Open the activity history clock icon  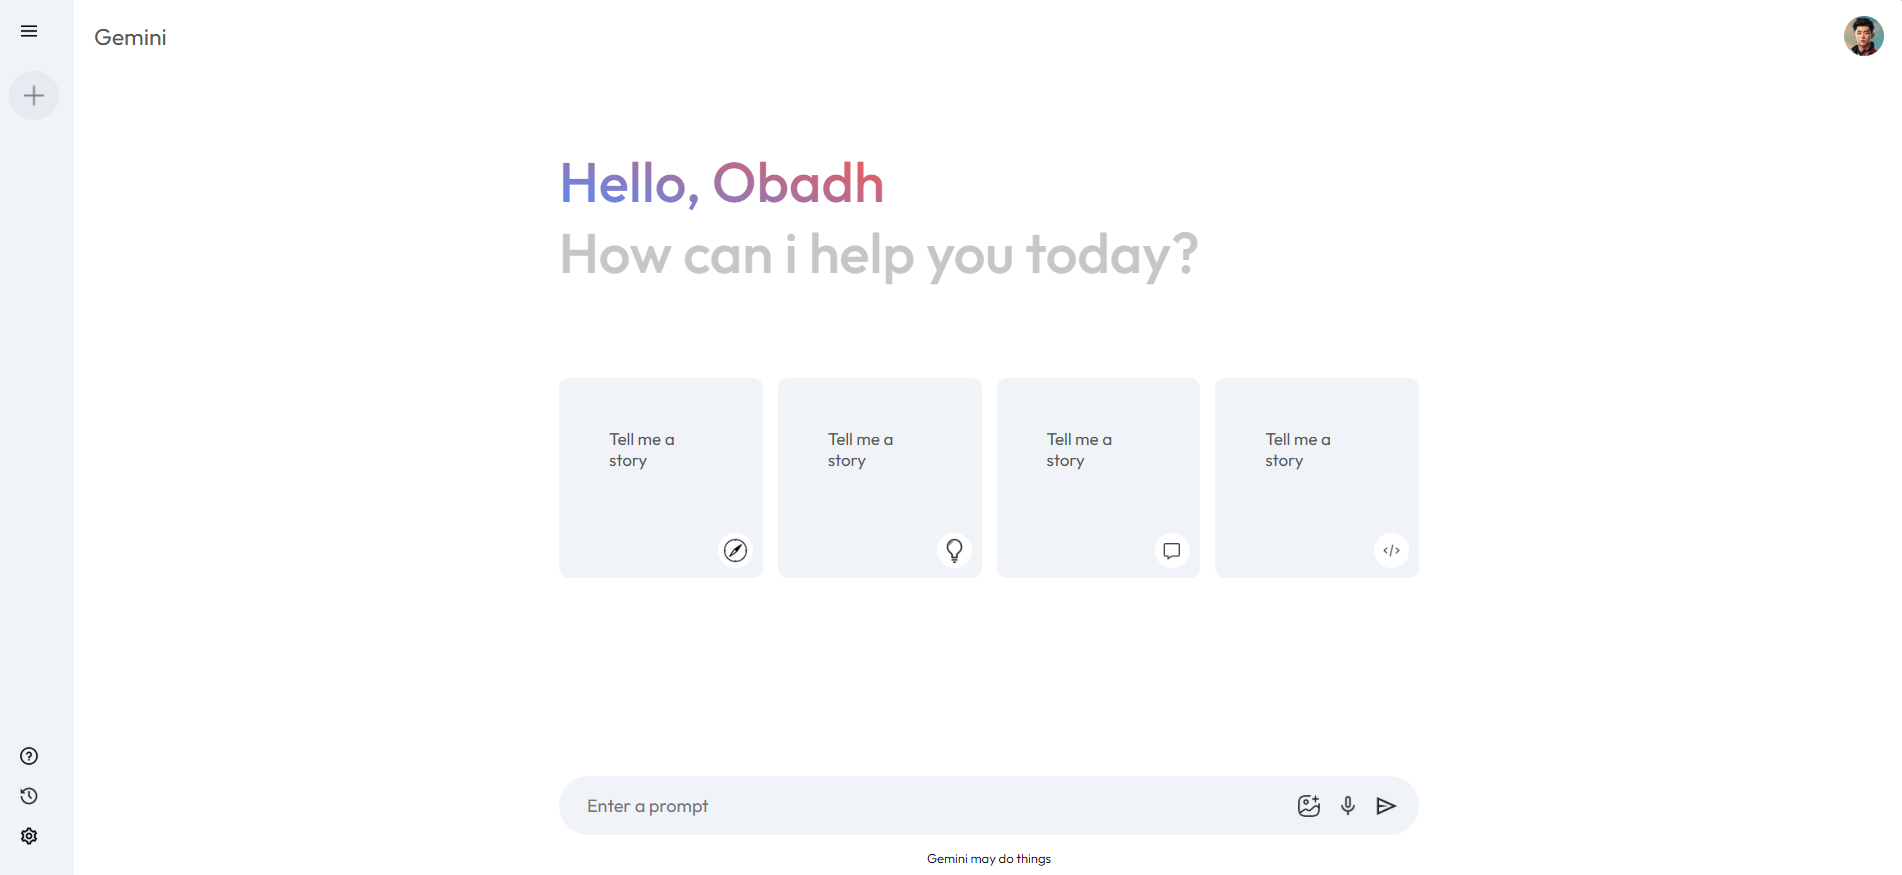tap(29, 796)
